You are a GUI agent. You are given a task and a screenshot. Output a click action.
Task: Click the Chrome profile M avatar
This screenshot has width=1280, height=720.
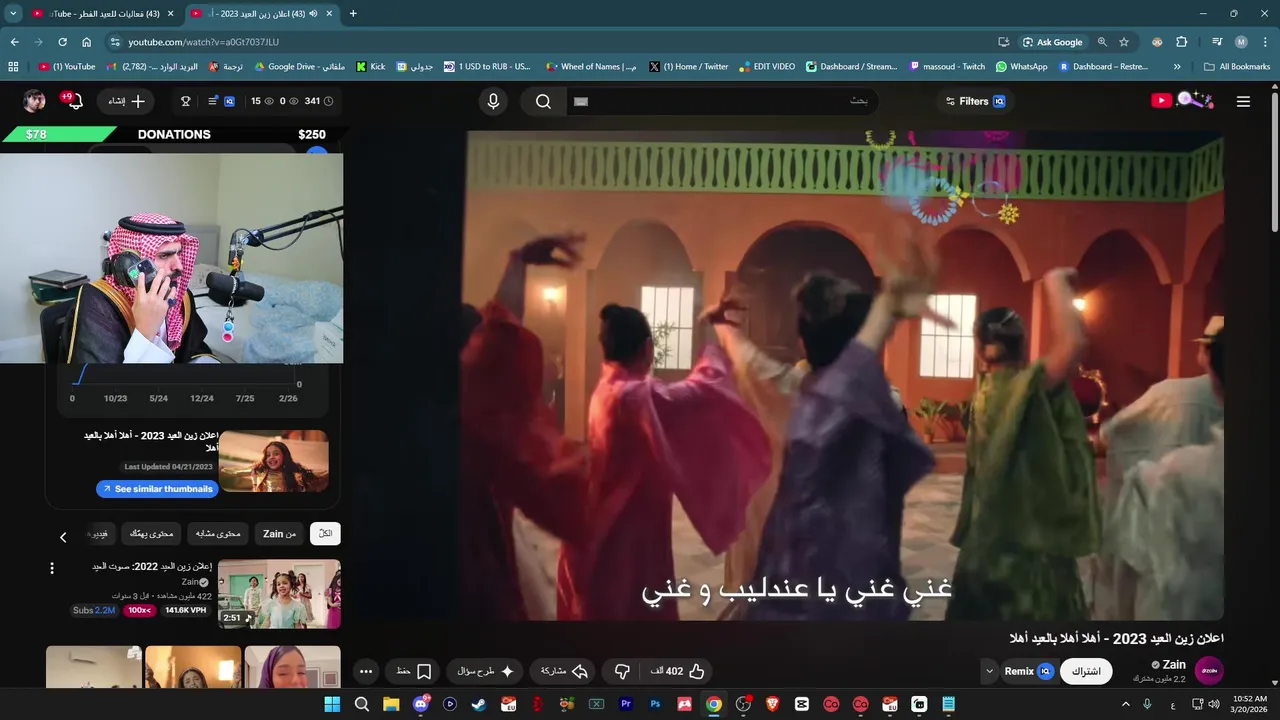tap(1241, 42)
